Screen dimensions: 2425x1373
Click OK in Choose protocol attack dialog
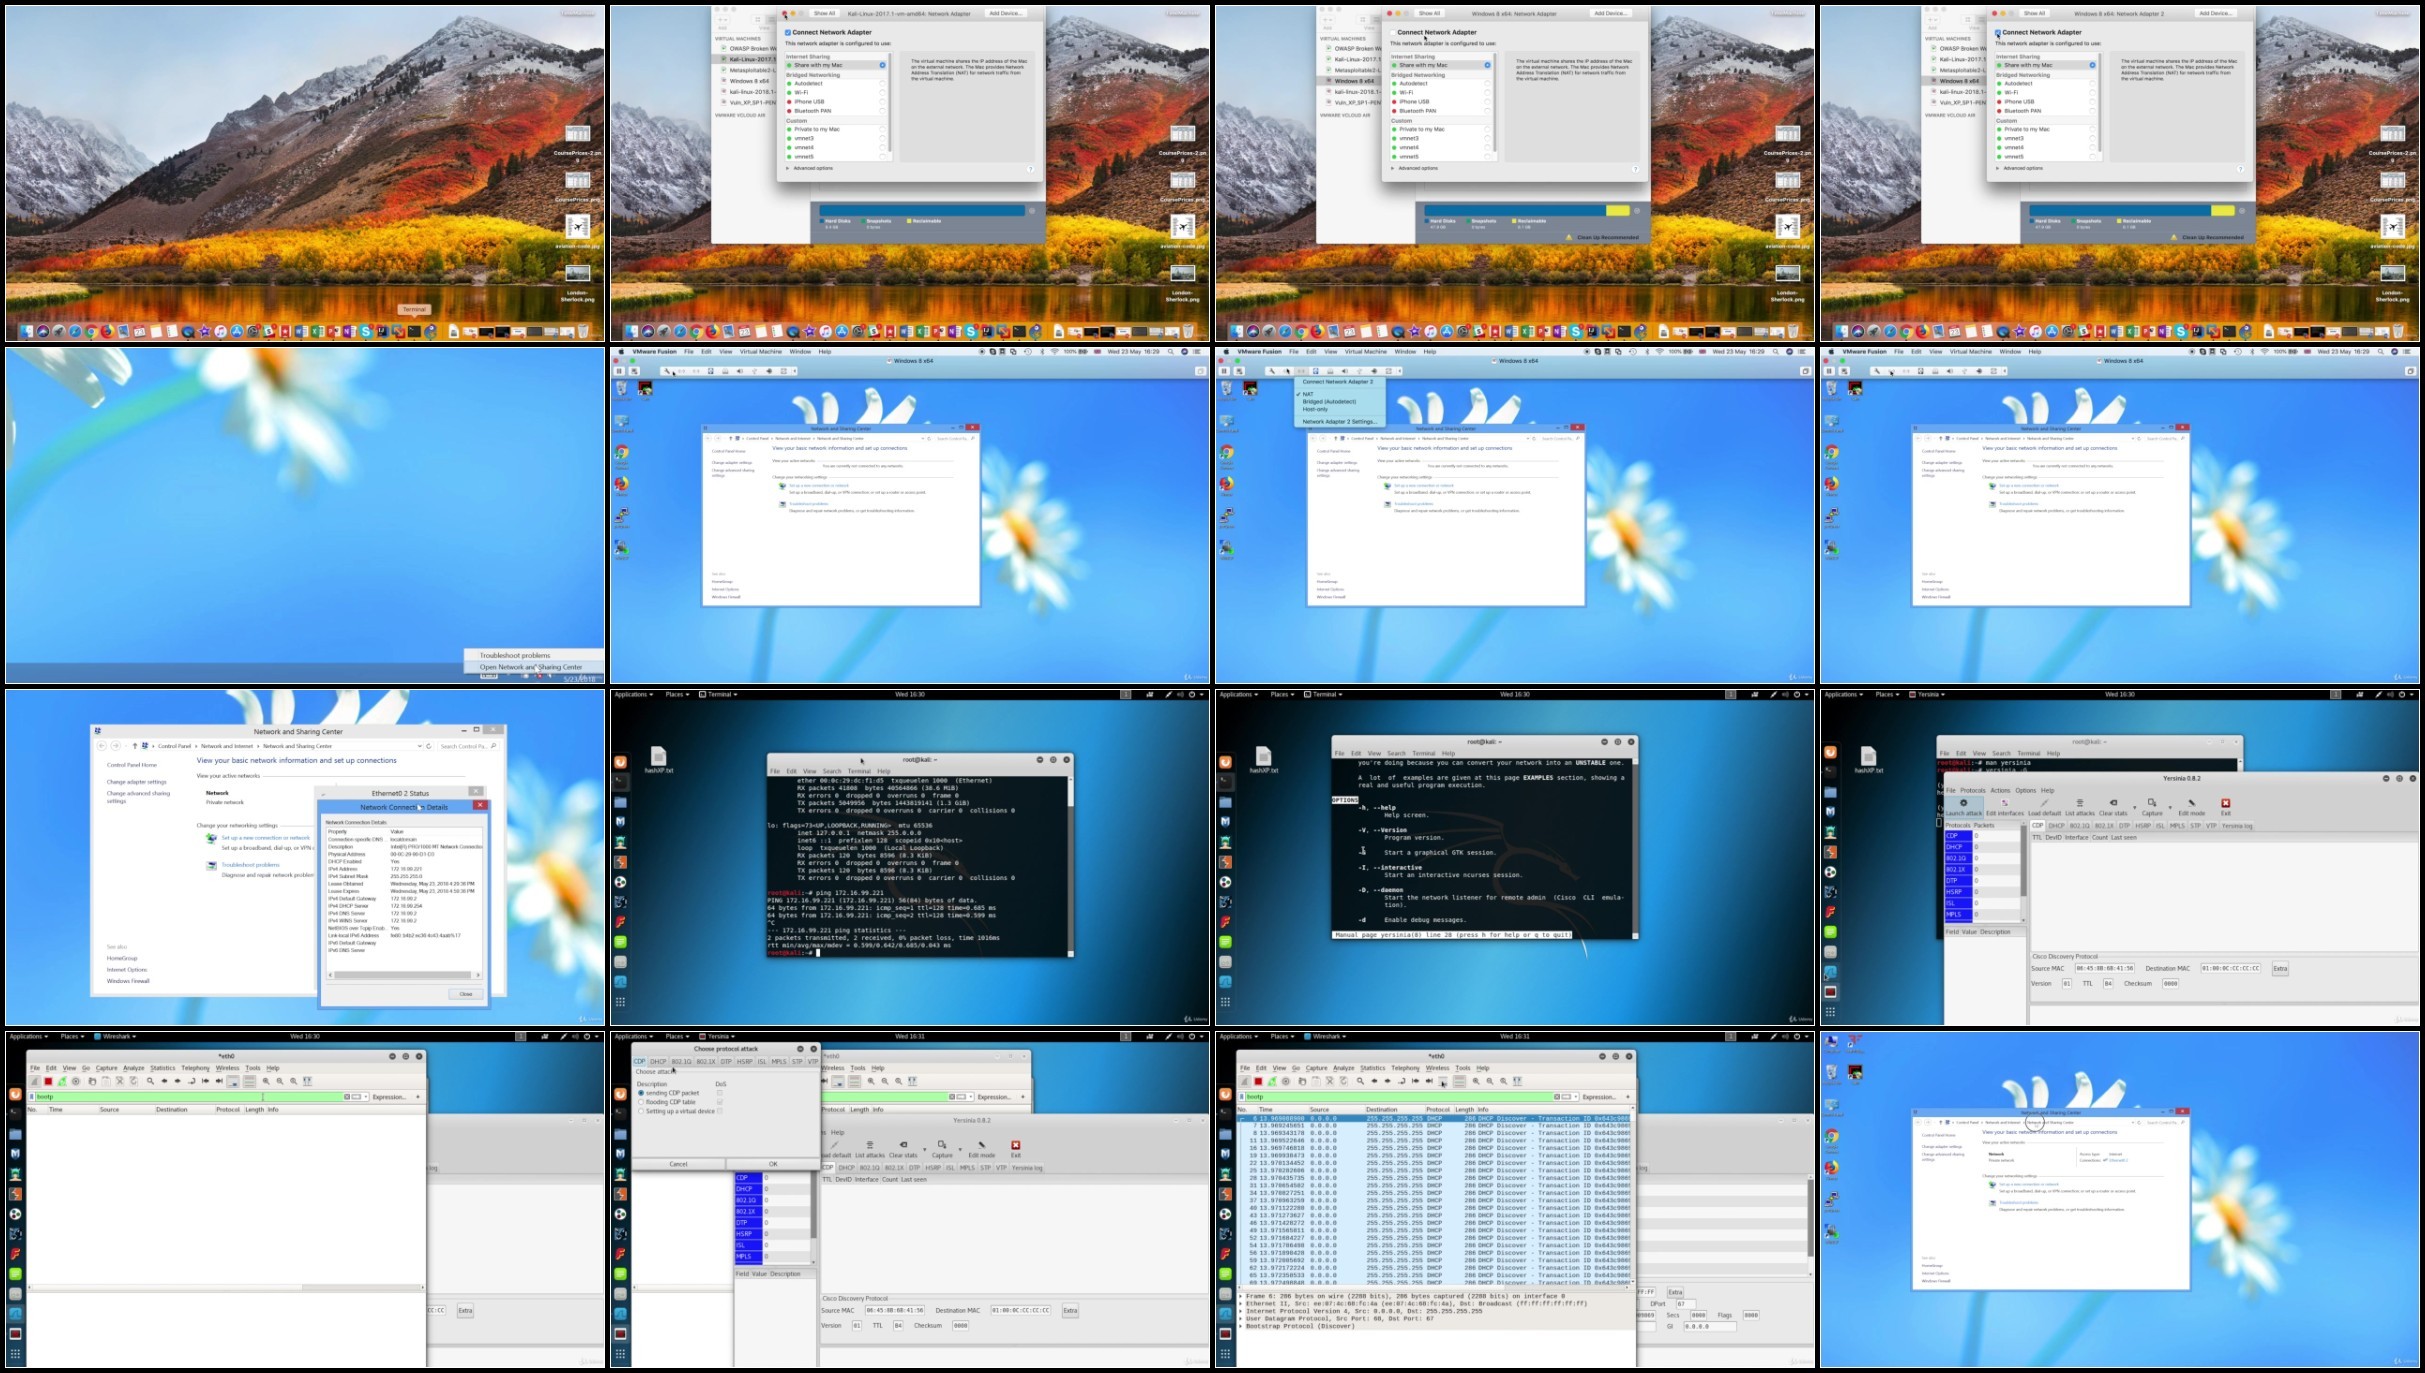[772, 1164]
